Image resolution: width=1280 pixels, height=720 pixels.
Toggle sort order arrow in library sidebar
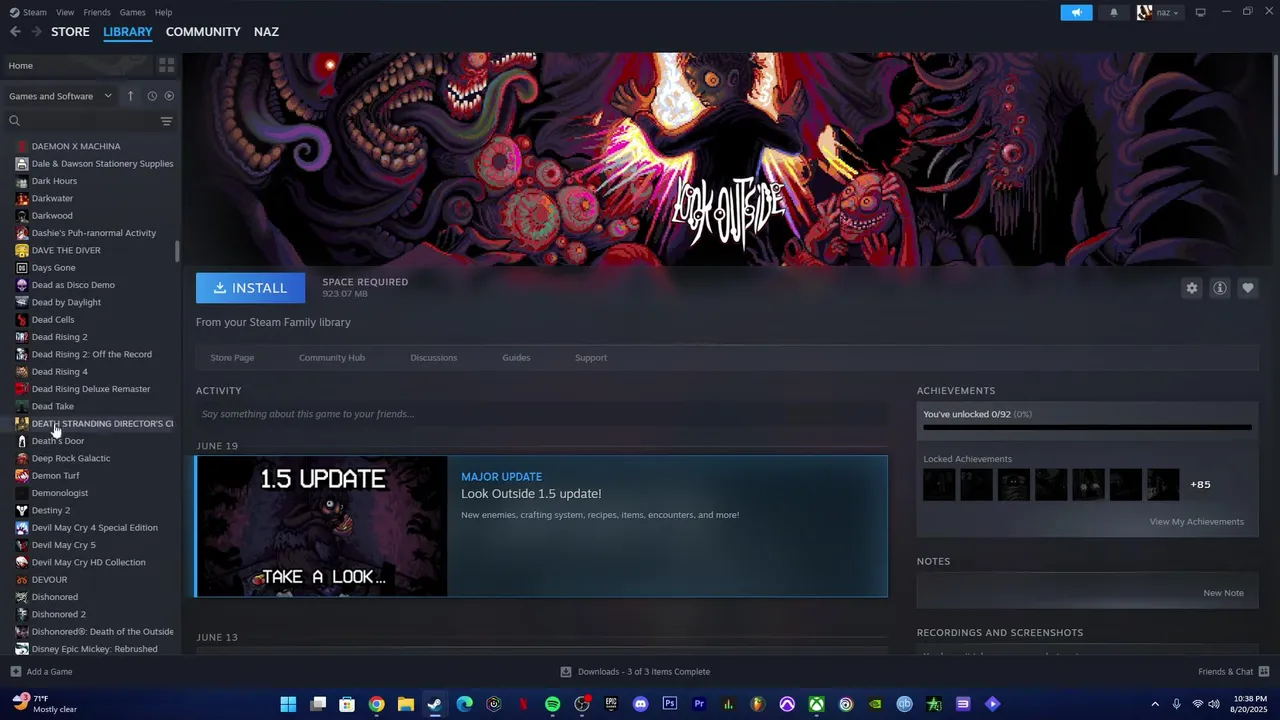point(130,96)
